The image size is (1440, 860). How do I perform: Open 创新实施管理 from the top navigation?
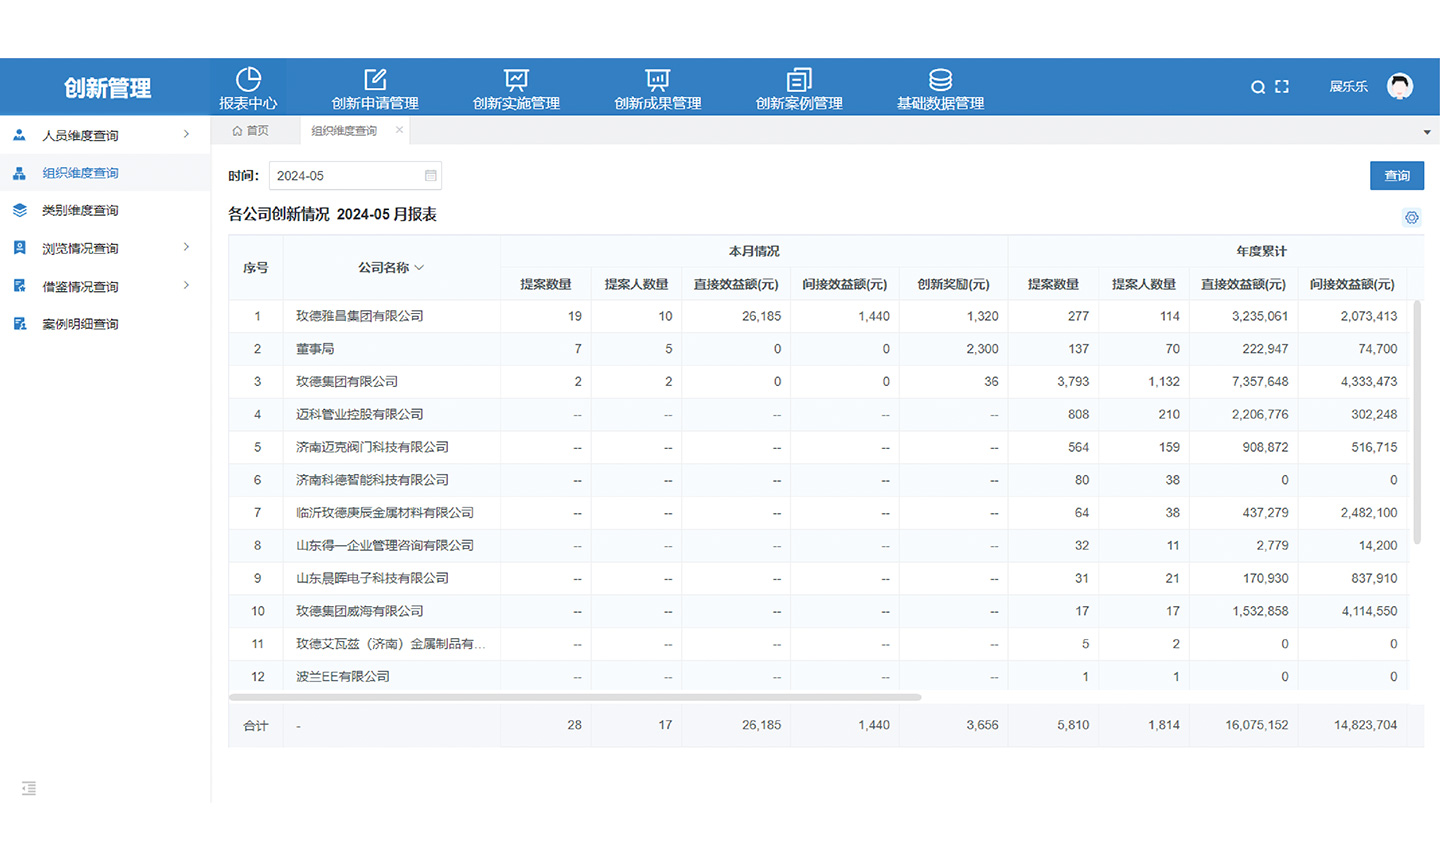click(515, 86)
